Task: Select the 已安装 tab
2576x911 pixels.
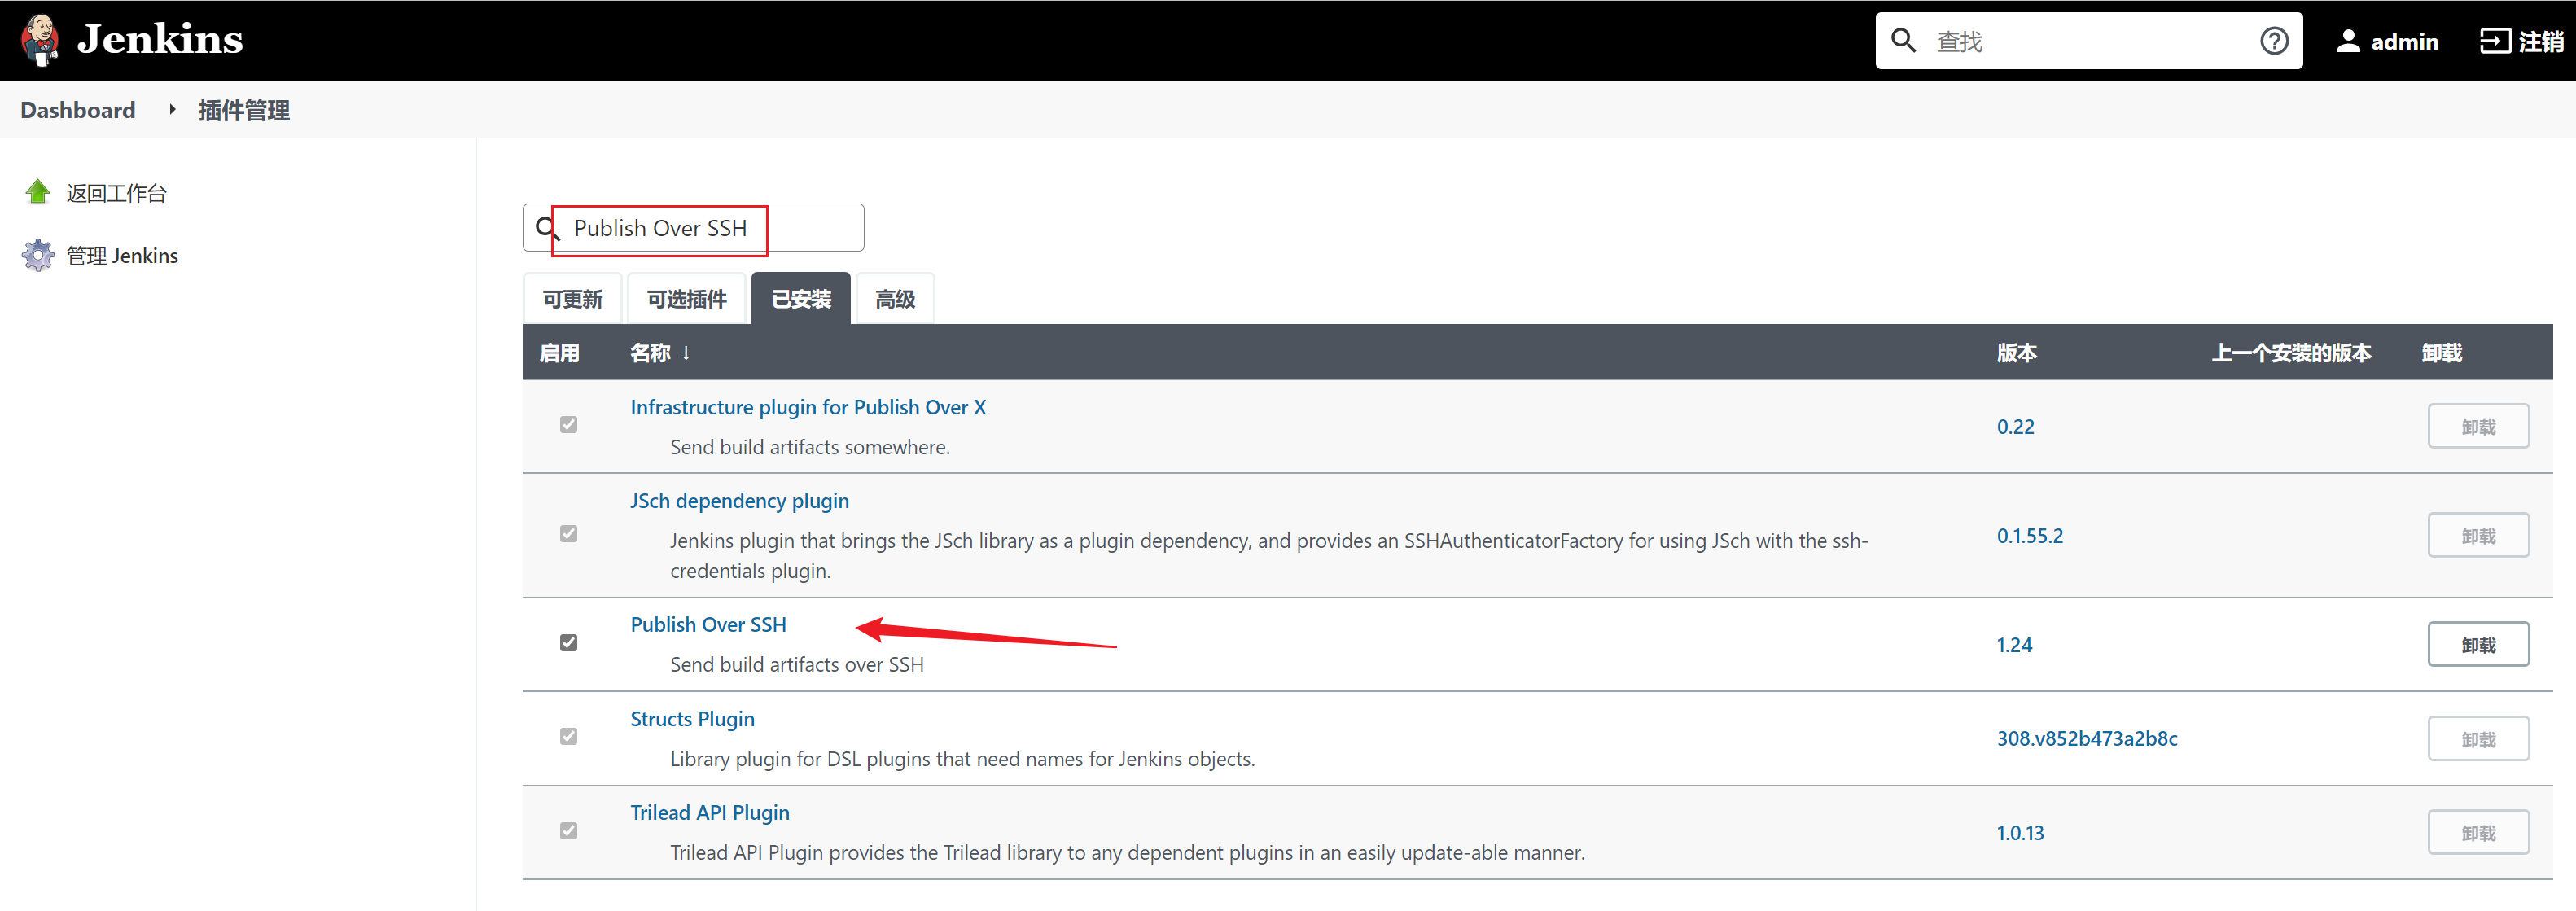Action: click(x=801, y=299)
